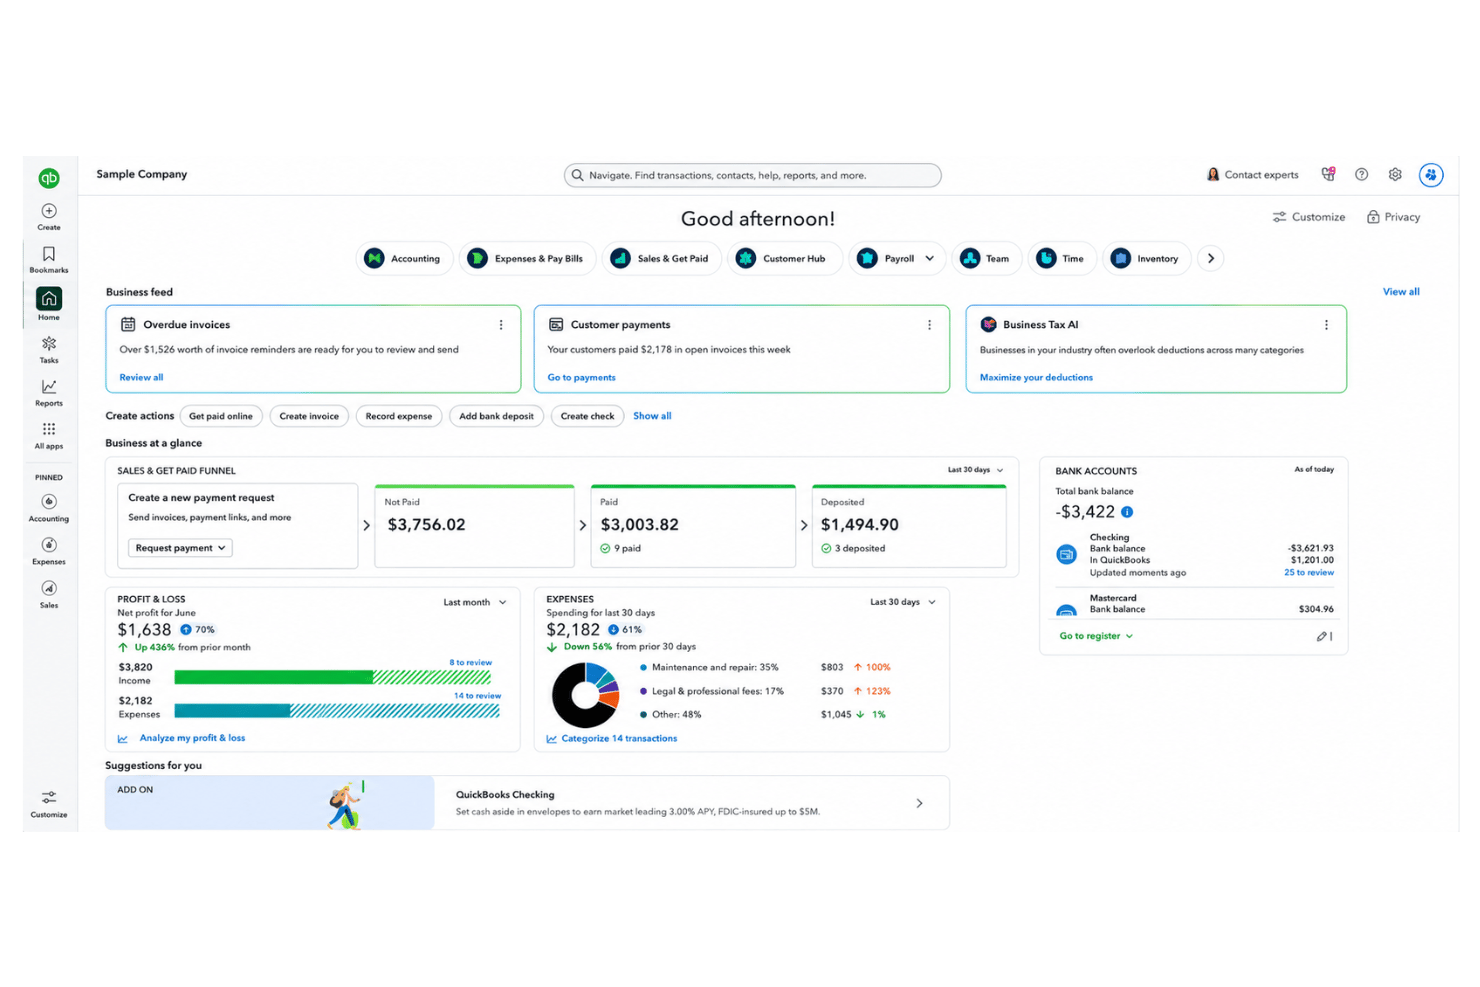Screen dimensions: 1480x987
Task: Click Create invoice action
Action: tap(309, 416)
